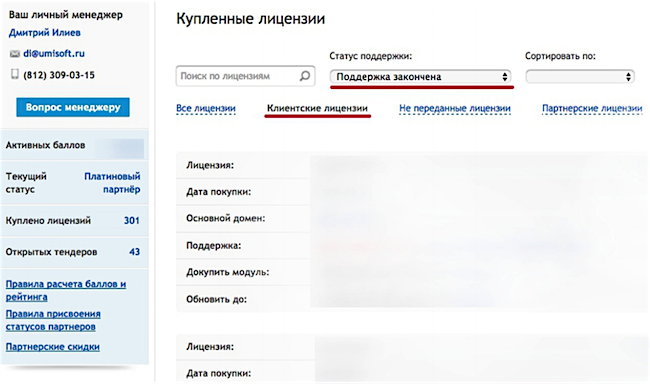This screenshot has width=650, height=384.
Task: Click the phone number (812) 309-03-15
Action: pyautogui.click(x=59, y=75)
